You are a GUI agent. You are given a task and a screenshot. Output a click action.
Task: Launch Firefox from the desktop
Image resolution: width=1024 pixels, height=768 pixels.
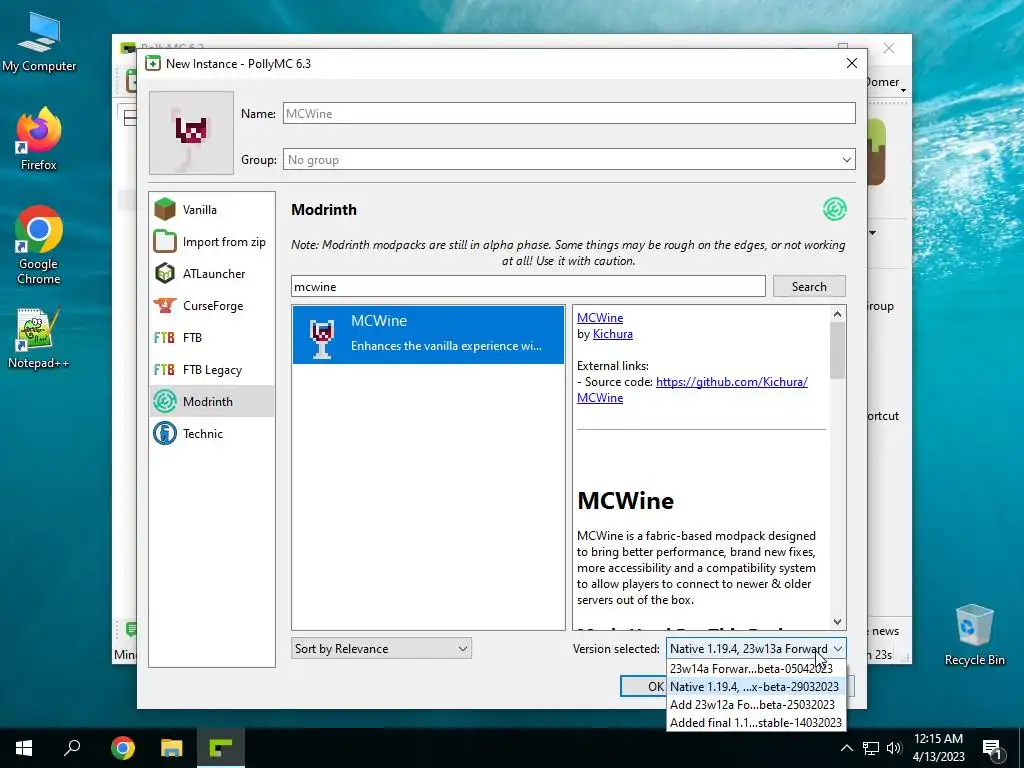(x=39, y=139)
